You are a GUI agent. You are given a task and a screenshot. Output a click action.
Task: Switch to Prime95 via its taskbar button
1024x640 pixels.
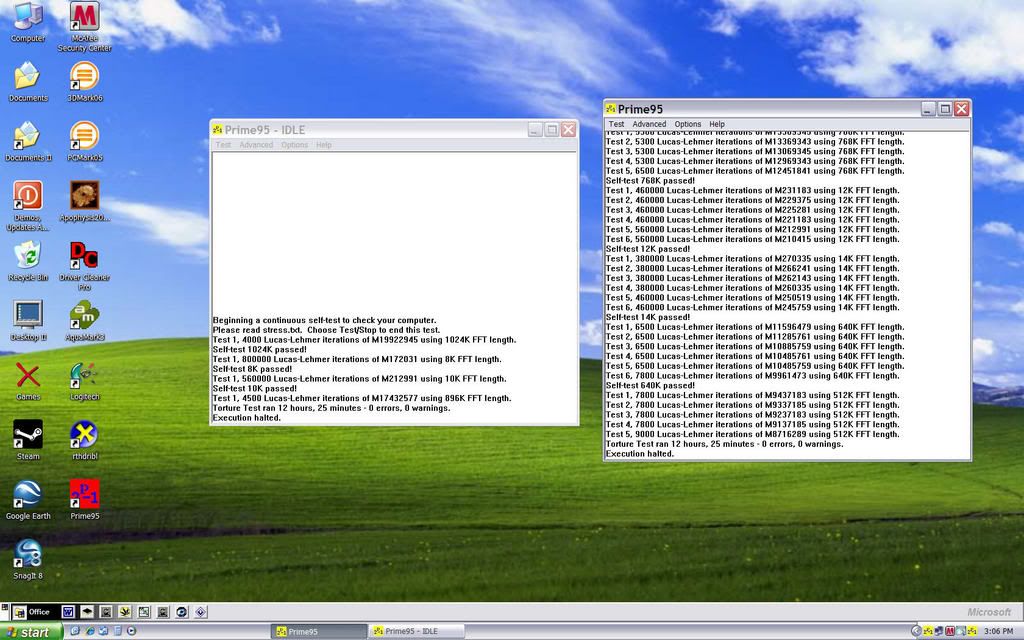click(319, 632)
